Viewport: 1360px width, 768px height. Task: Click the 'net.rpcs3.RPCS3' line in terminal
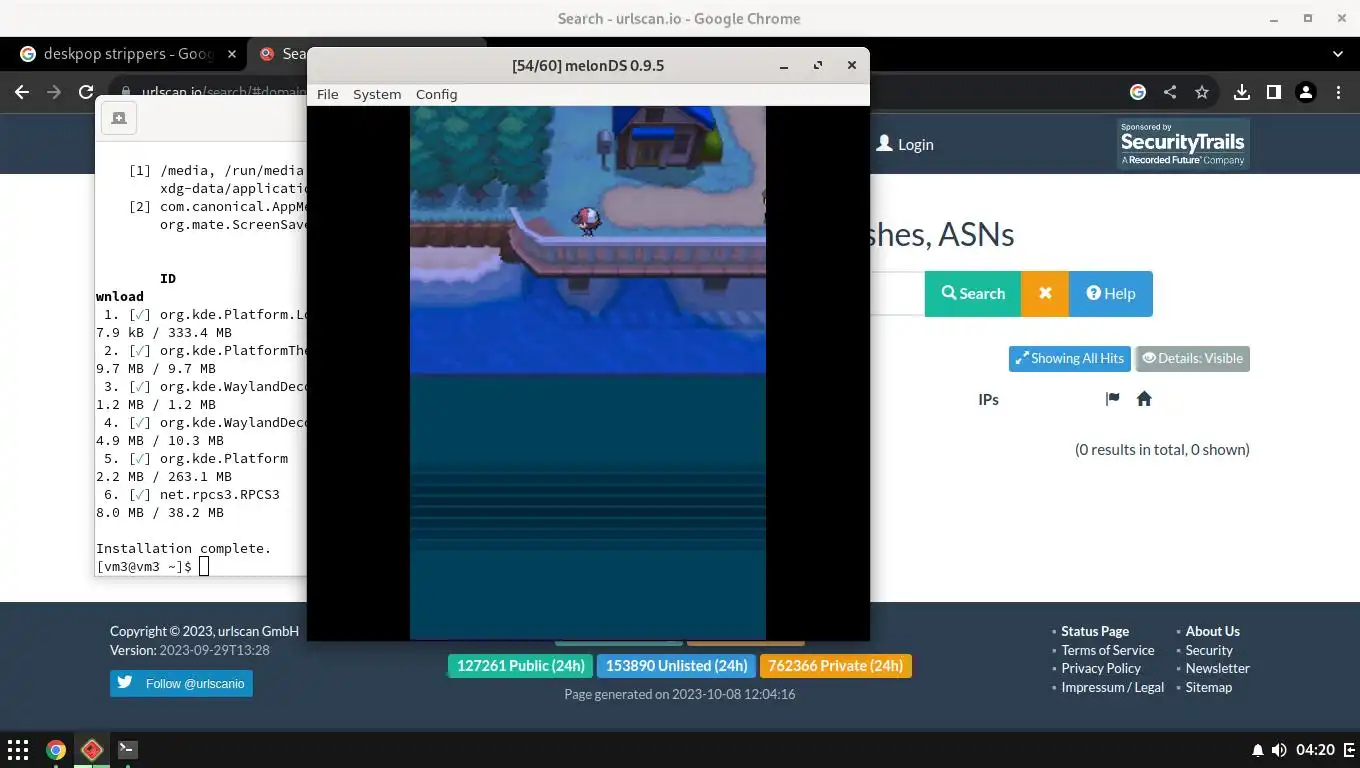(x=191, y=494)
